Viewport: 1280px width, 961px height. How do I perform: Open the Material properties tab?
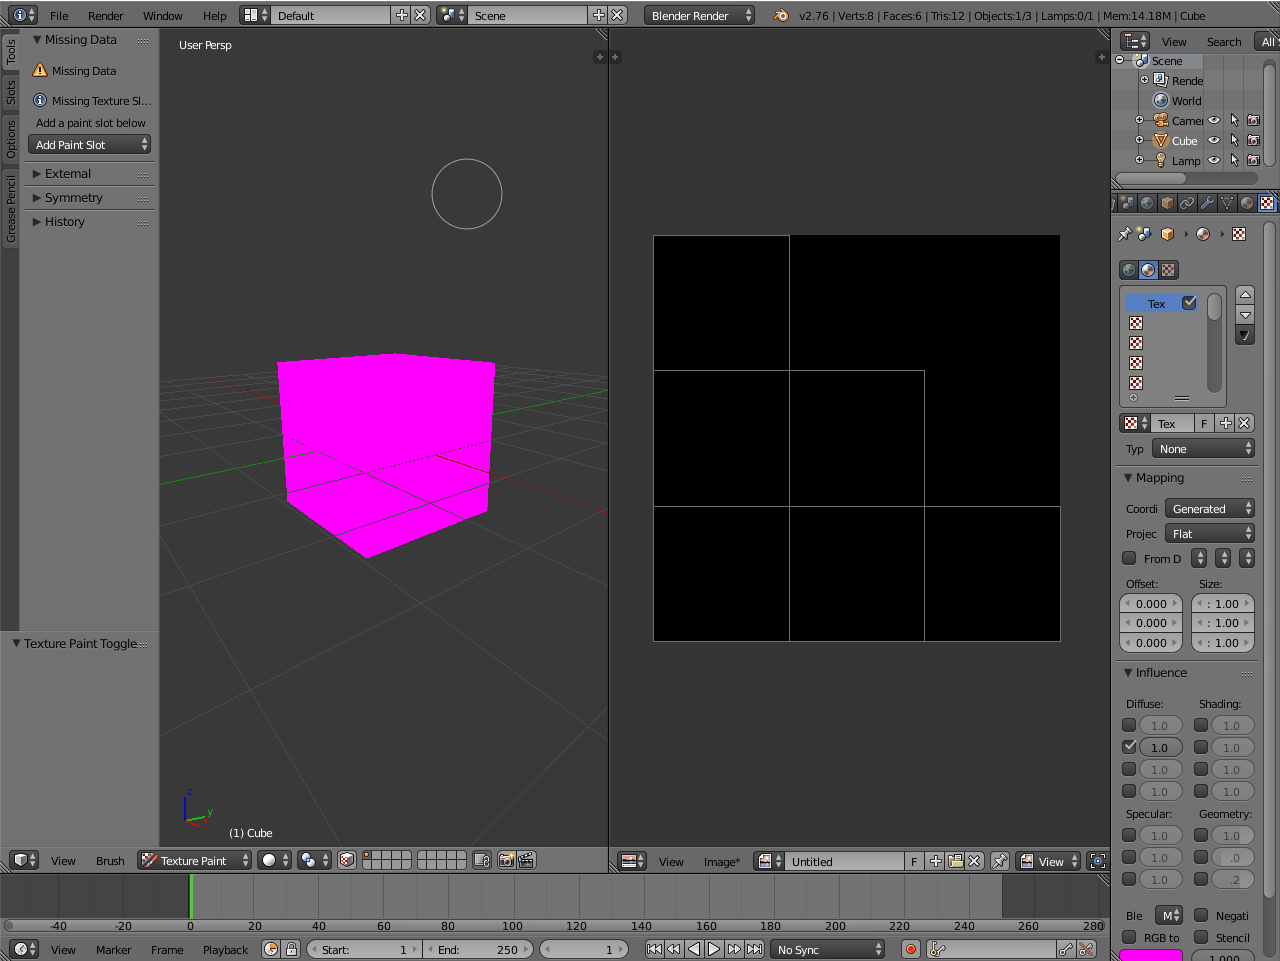point(1247,202)
